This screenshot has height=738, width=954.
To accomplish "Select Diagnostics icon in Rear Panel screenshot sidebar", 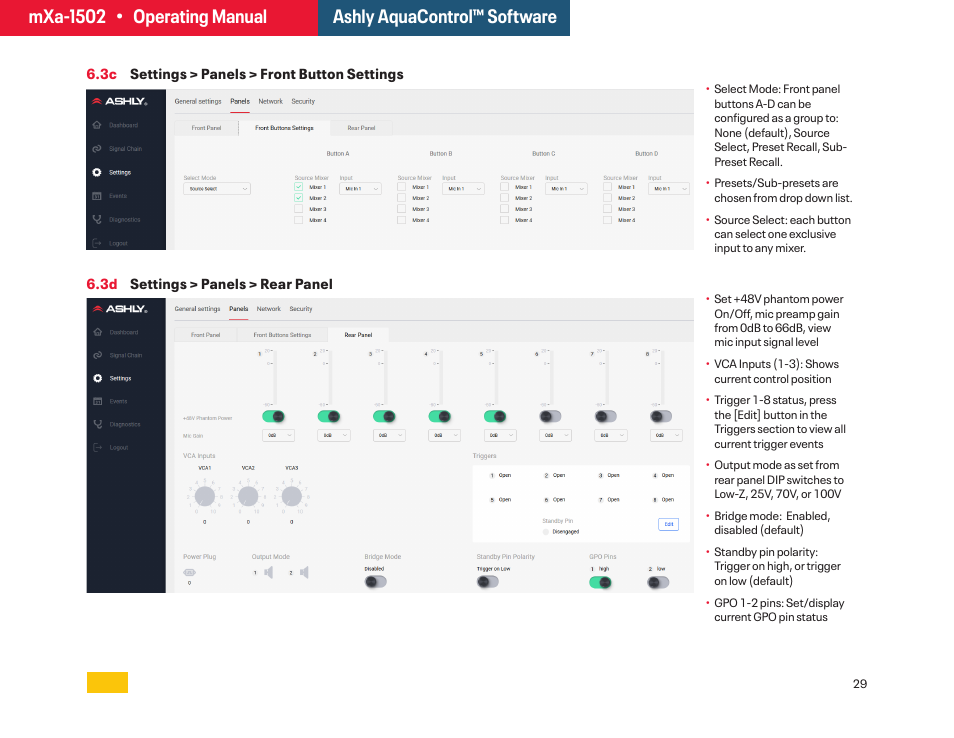I will tap(97, 424).
